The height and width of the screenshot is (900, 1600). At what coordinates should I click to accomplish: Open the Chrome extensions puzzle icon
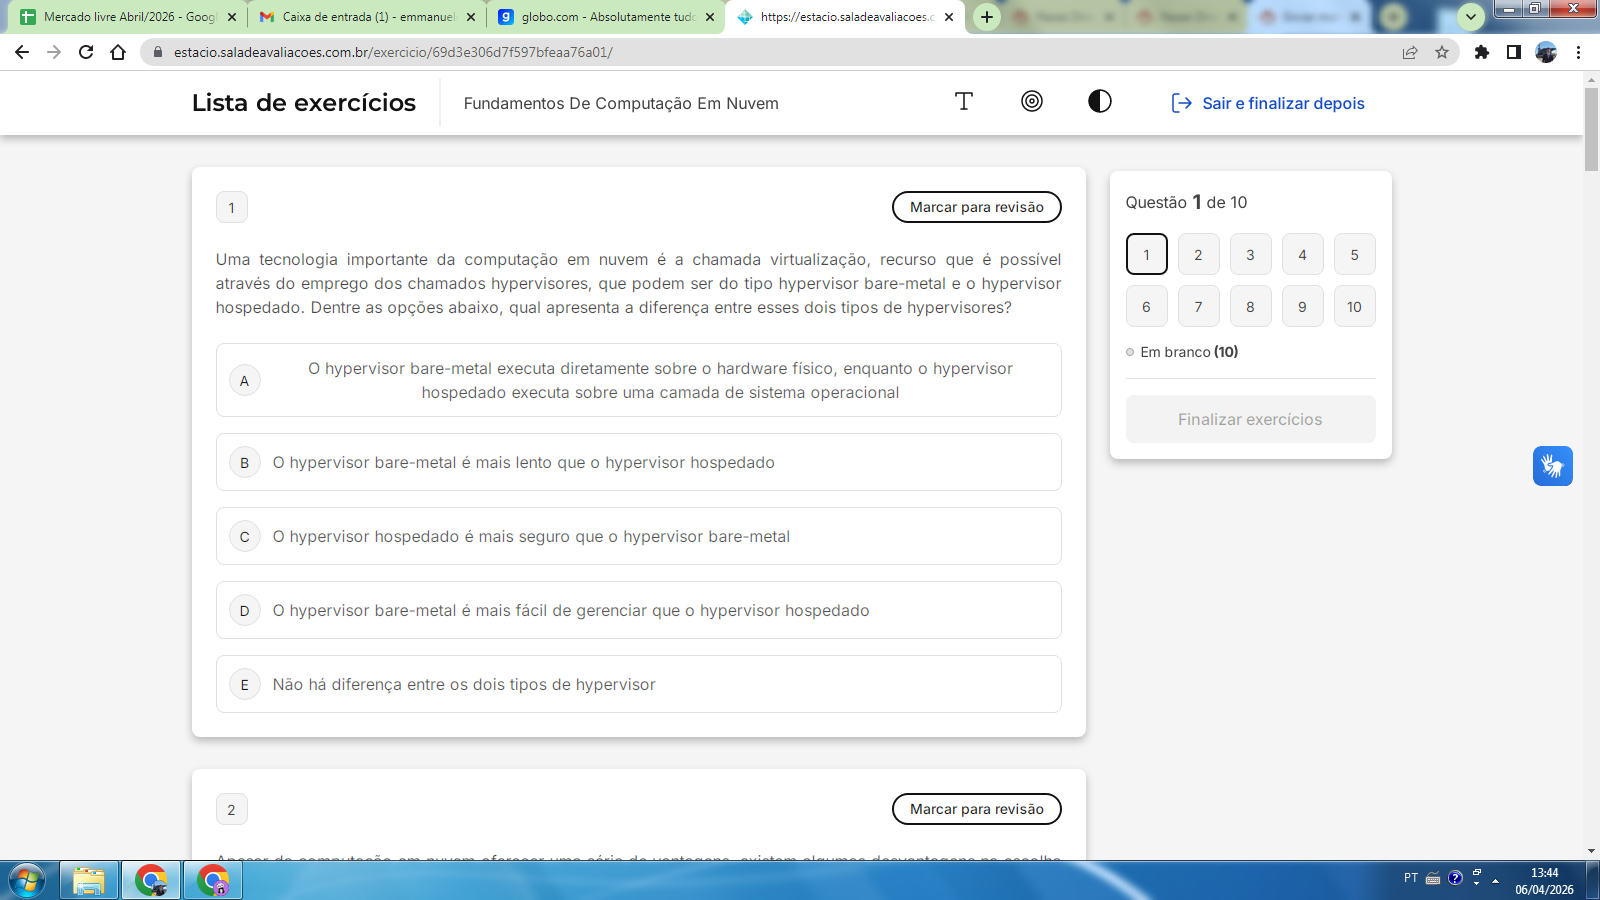[x=1482, y=52]
